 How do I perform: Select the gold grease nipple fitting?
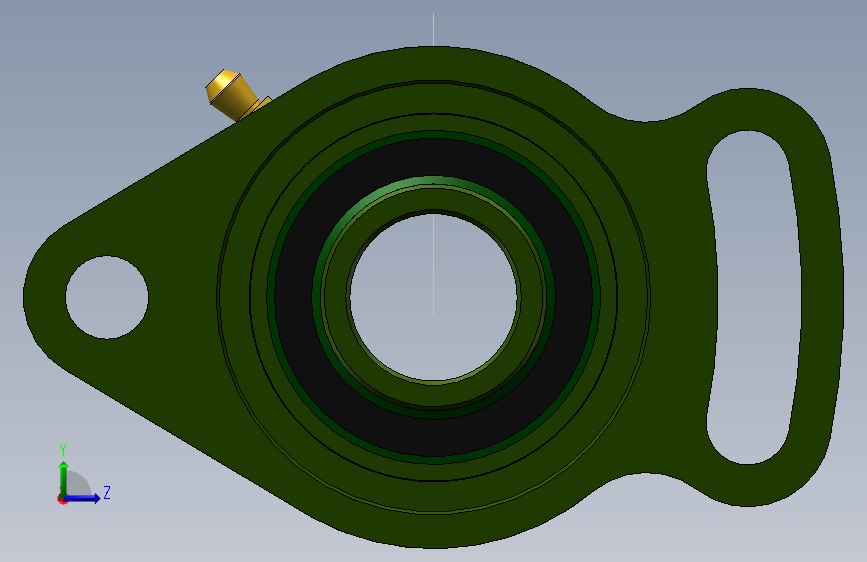click(x=235, y=95)
